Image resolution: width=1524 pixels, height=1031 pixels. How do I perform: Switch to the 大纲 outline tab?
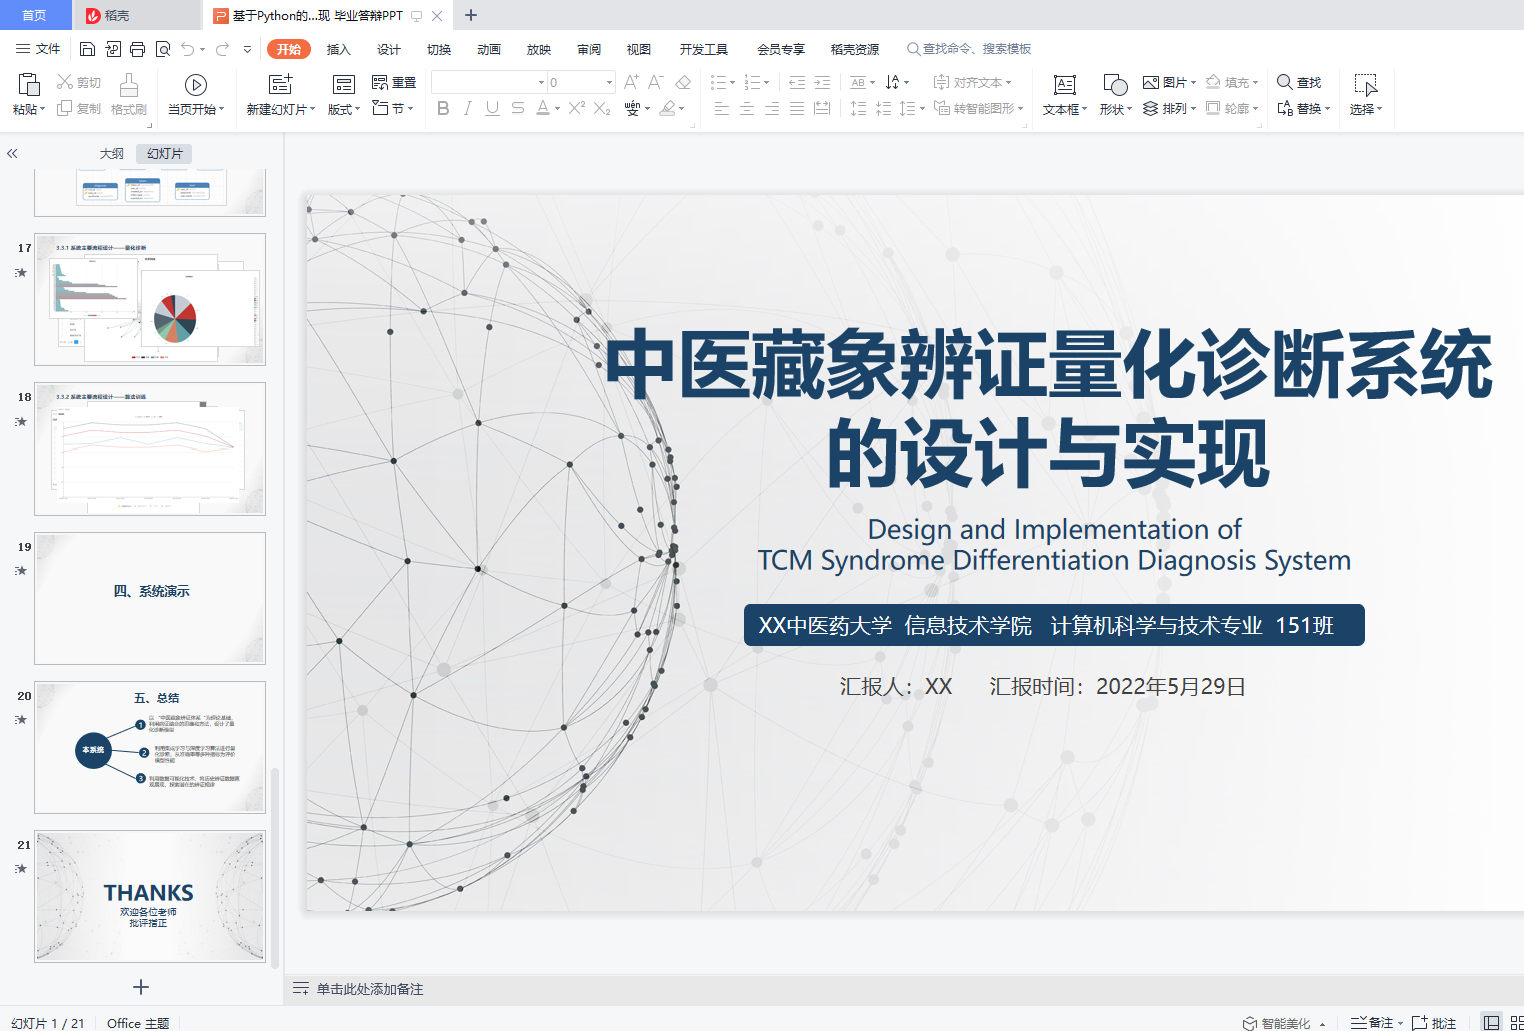pos(112,153)
